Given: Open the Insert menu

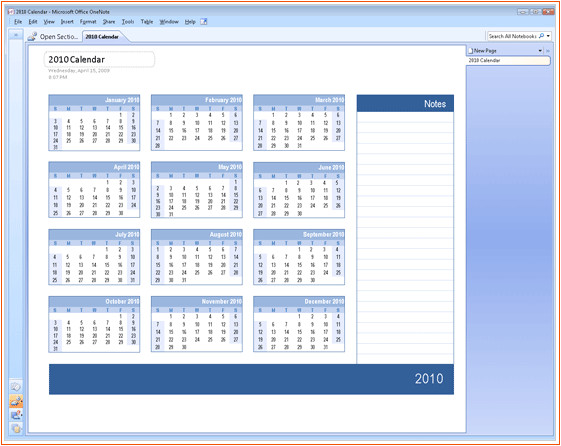Looking at the screenshot, I should (x=67, y=22).
